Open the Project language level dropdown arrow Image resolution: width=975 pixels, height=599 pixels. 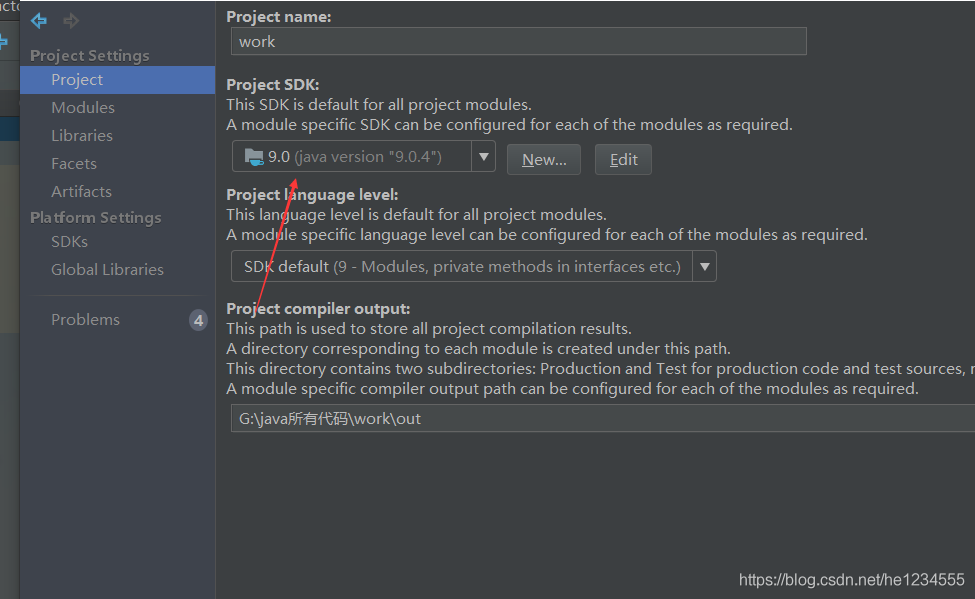pos(705,266)
